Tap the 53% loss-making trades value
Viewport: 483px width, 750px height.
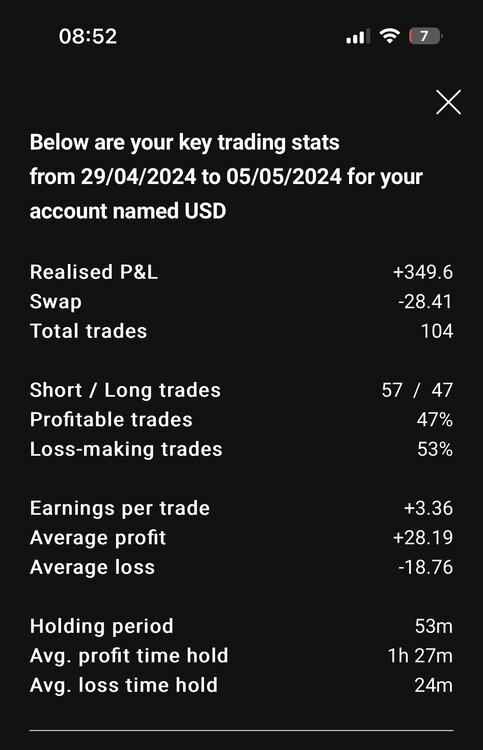pos(435,449)
